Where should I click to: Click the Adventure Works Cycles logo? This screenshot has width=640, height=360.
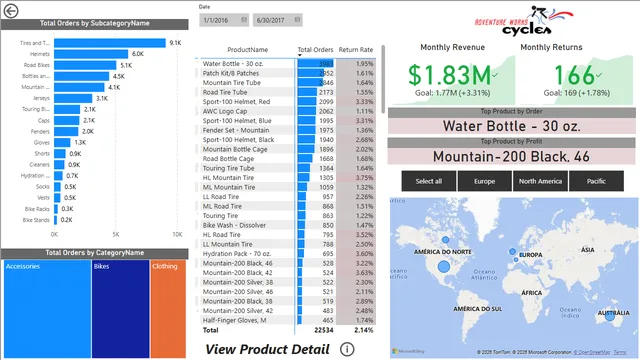[x=524, y=20]
